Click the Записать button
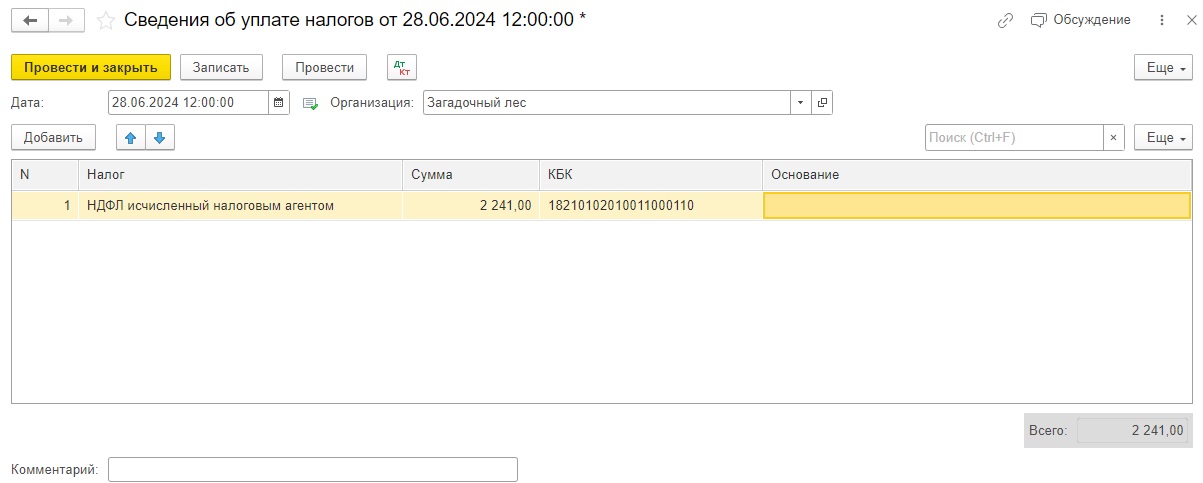Viewport: 1203px width, 483px height. click(x=221, y=67)
